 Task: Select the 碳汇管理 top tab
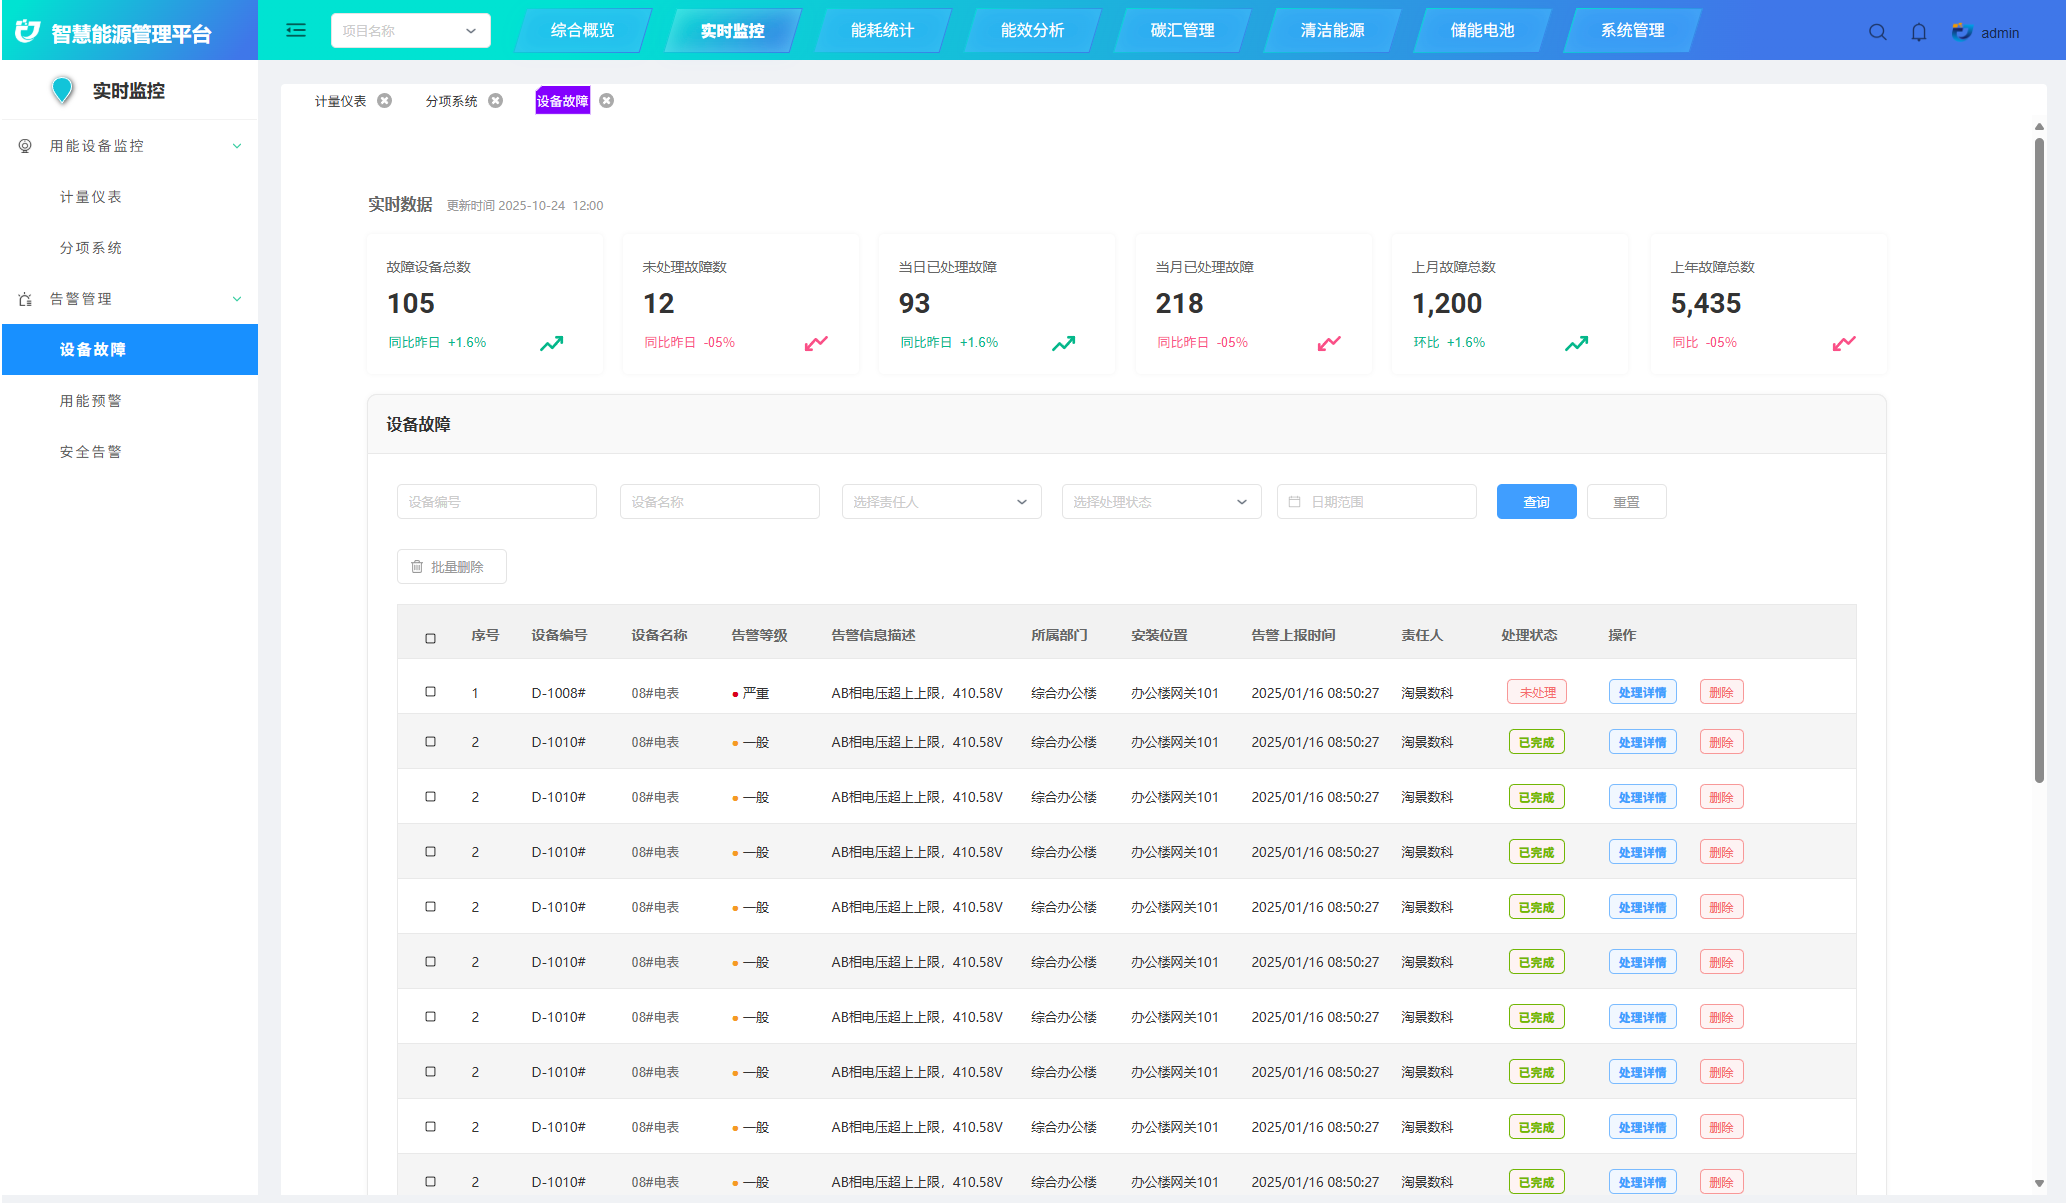pyautogui.click(x=1183, y=31)
